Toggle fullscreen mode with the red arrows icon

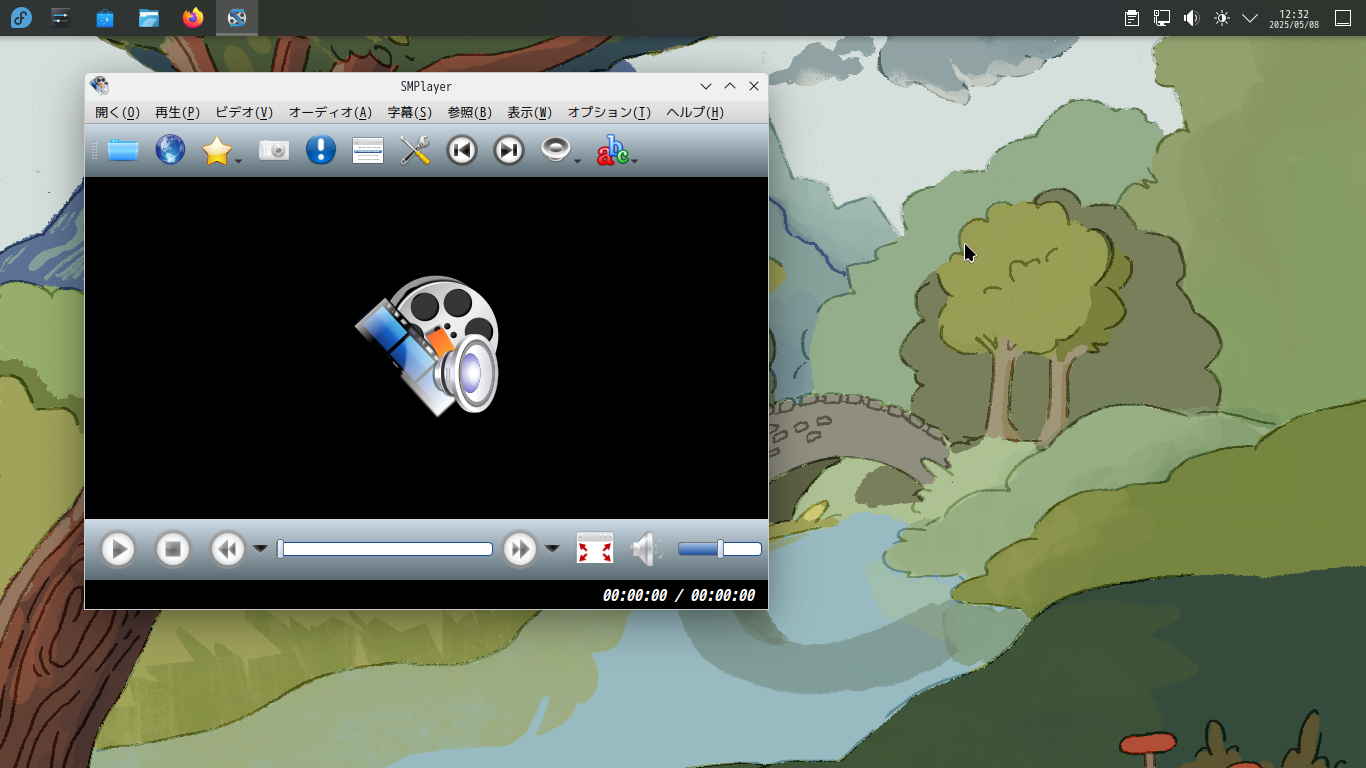595,549
